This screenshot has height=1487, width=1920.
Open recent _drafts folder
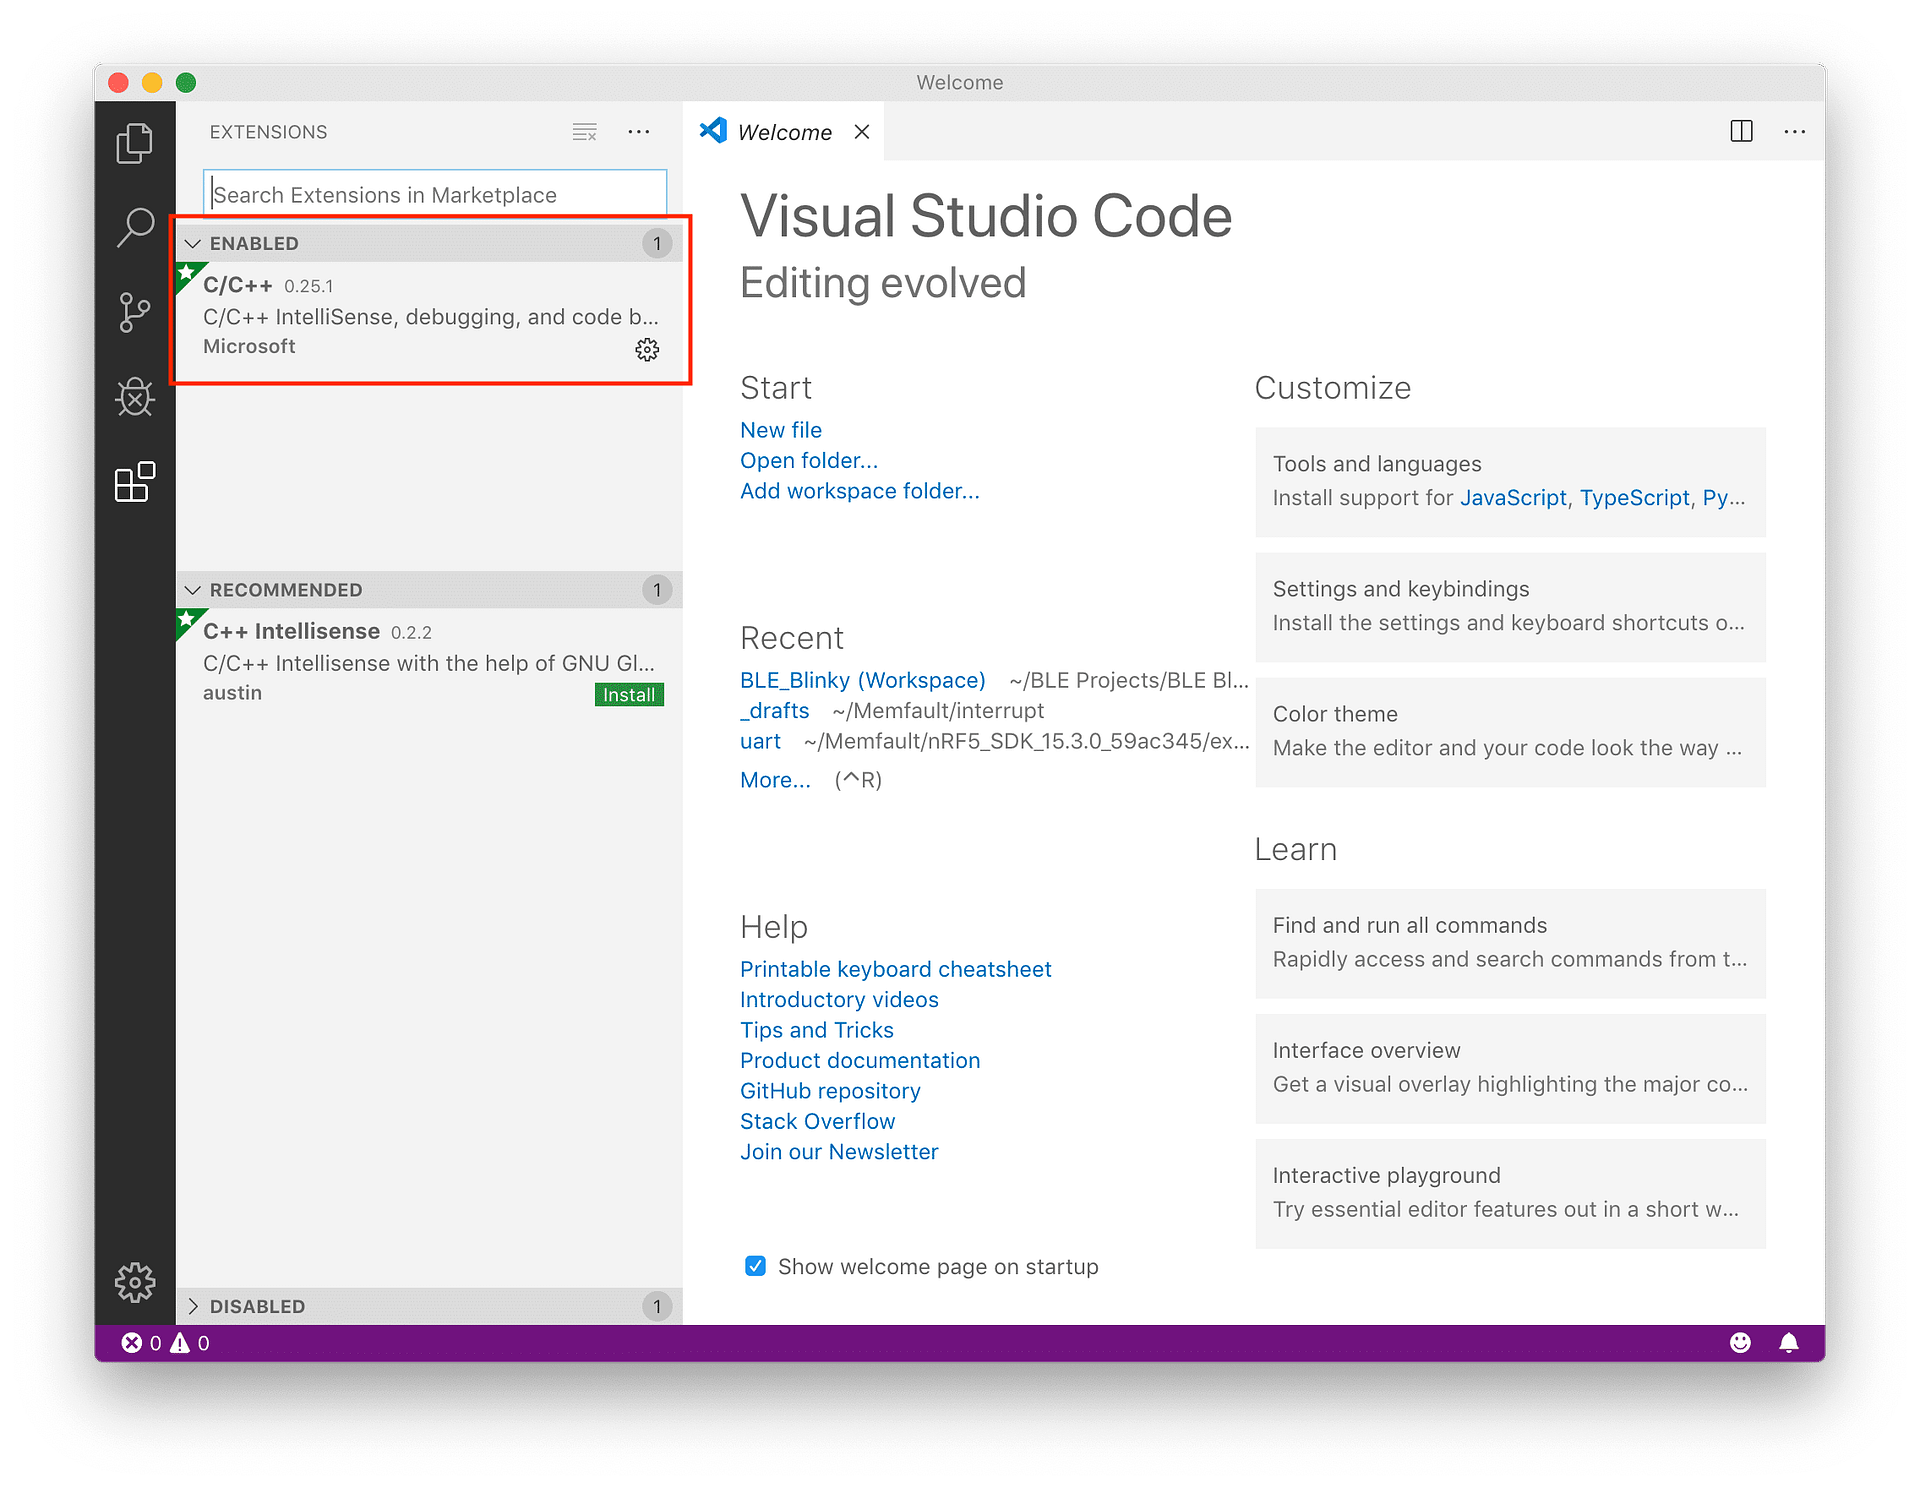(775, 710)
